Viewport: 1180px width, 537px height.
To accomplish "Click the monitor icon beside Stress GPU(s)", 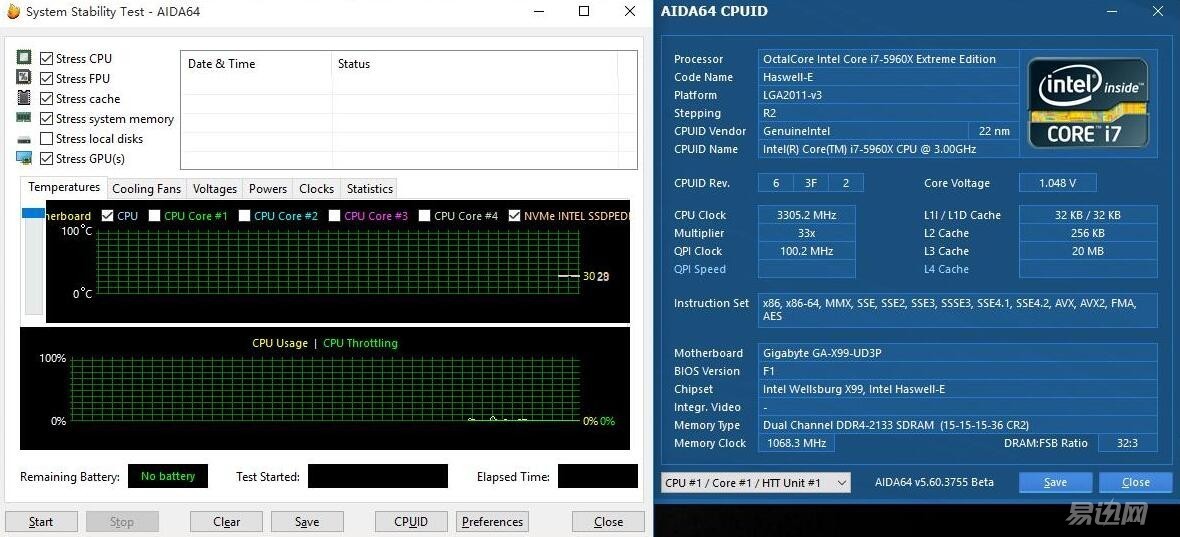I will pos(24,158).
